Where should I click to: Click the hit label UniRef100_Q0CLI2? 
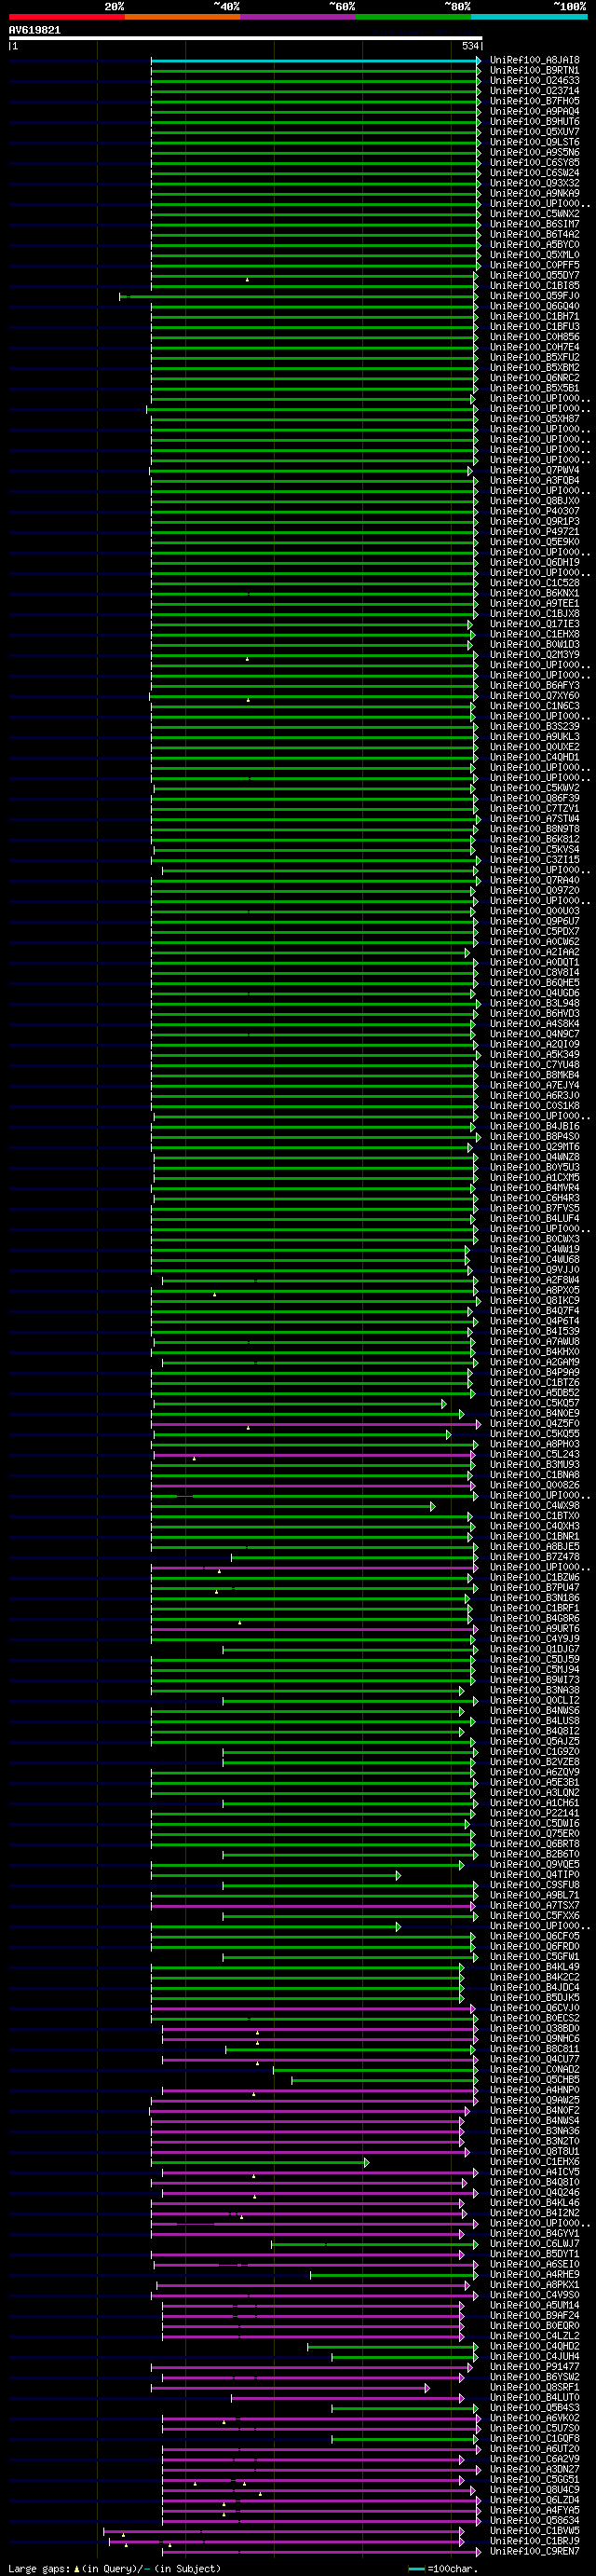coord(534,1700)
